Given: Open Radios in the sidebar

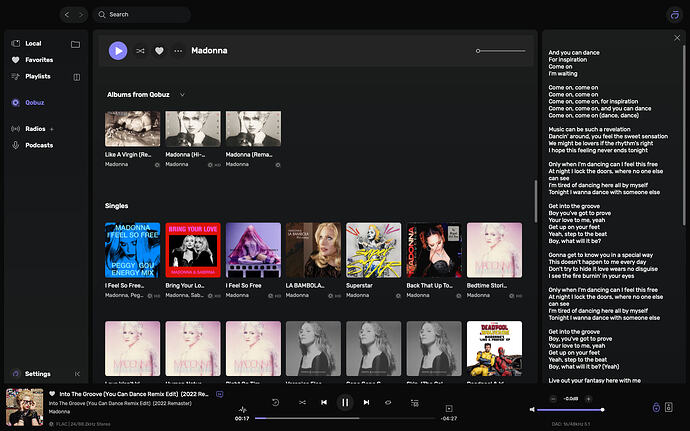Looking at the screenshot, I should tap(35, 129).
